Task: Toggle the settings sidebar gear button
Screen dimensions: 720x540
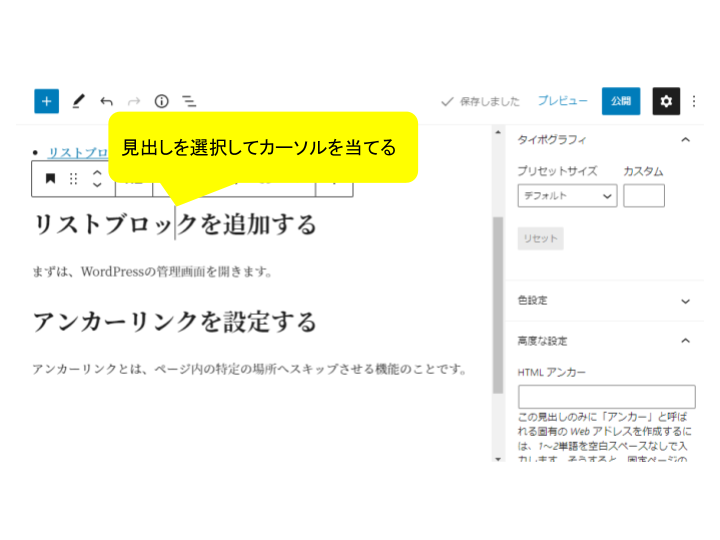Action: point(666,101)
